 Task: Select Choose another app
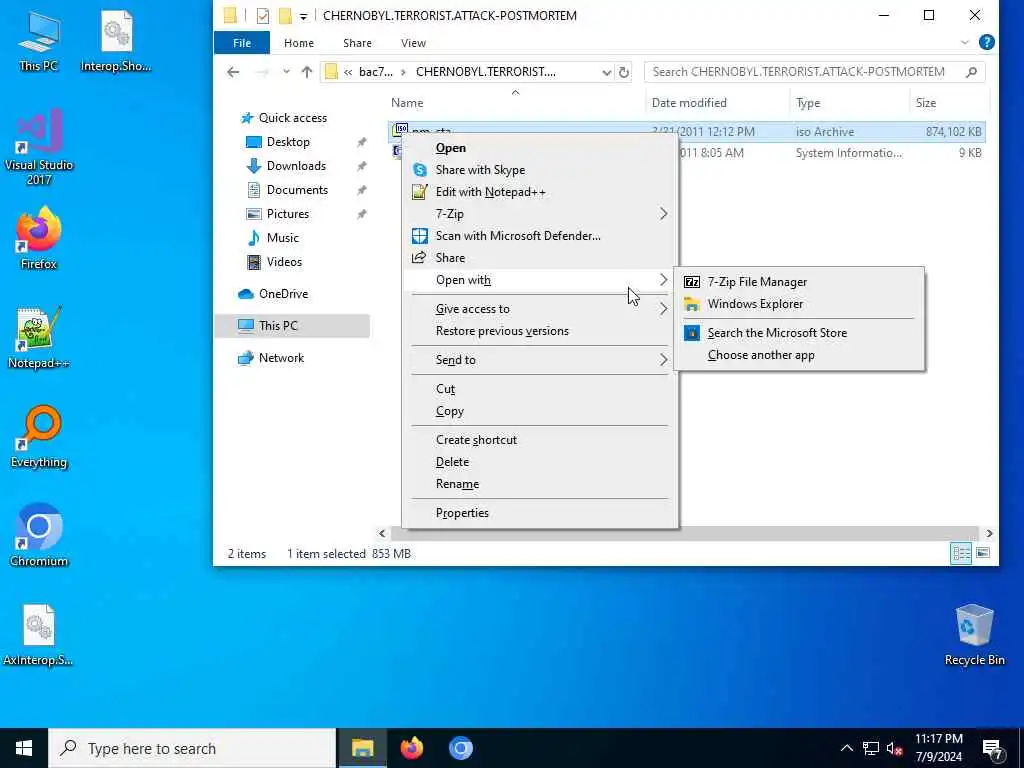(799, 355)
